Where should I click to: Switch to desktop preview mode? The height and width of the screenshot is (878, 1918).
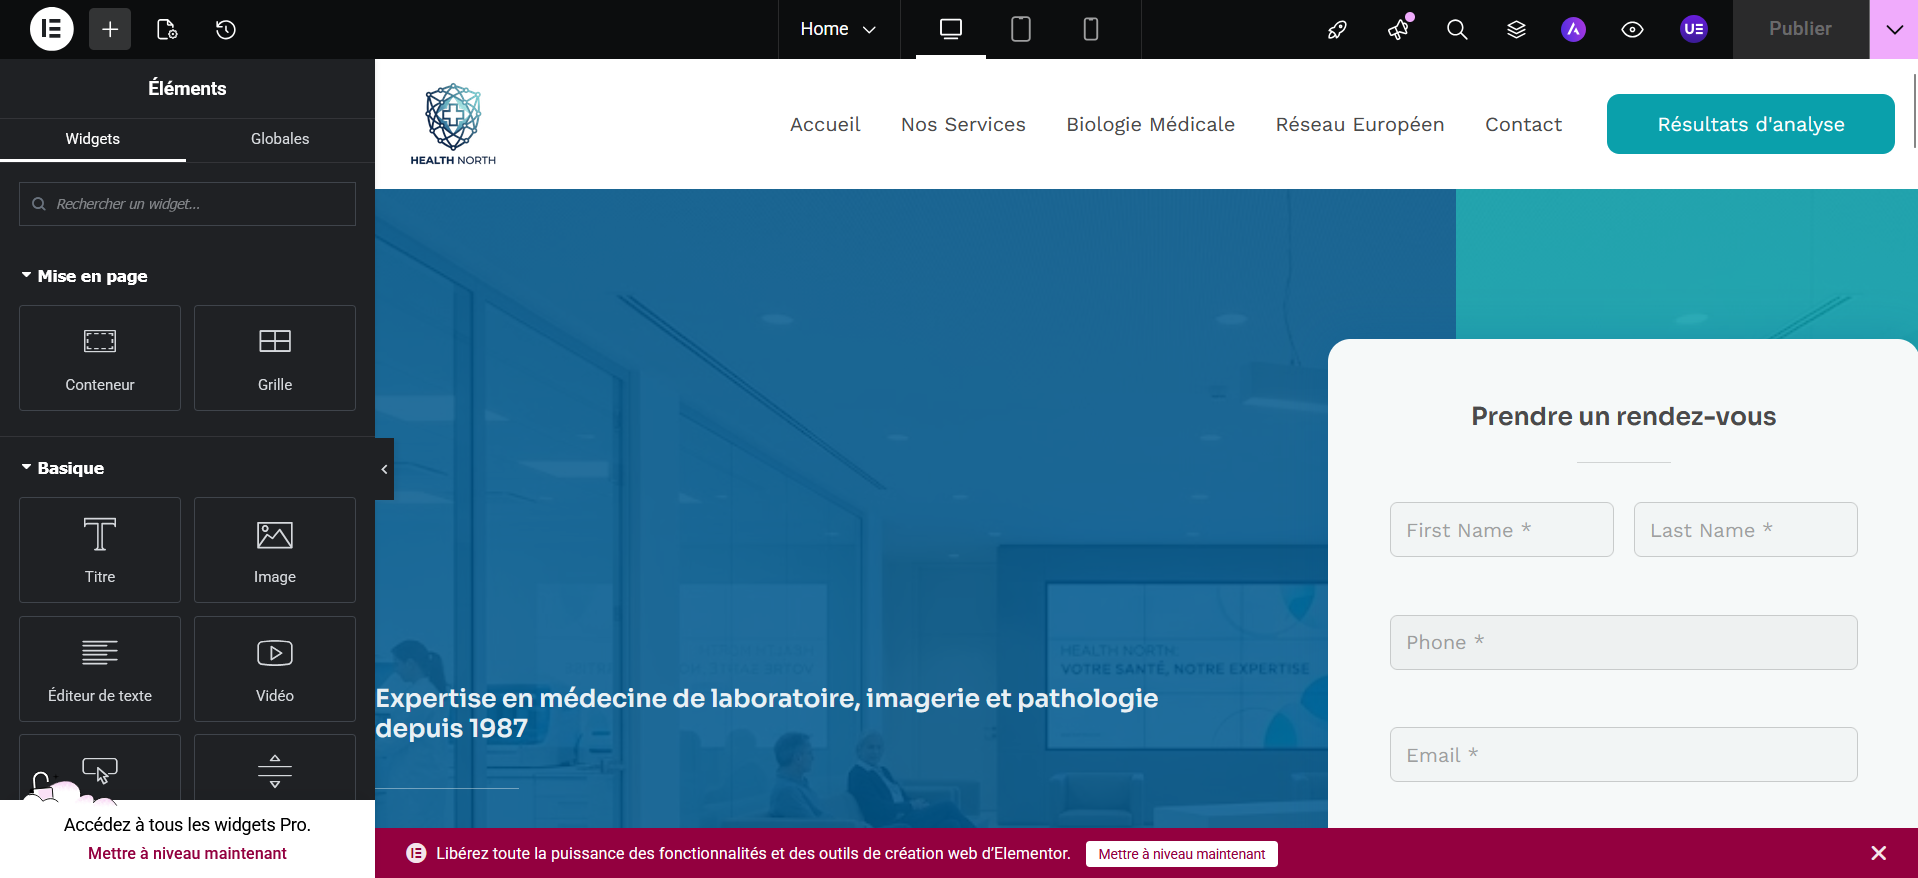(951, 29)
